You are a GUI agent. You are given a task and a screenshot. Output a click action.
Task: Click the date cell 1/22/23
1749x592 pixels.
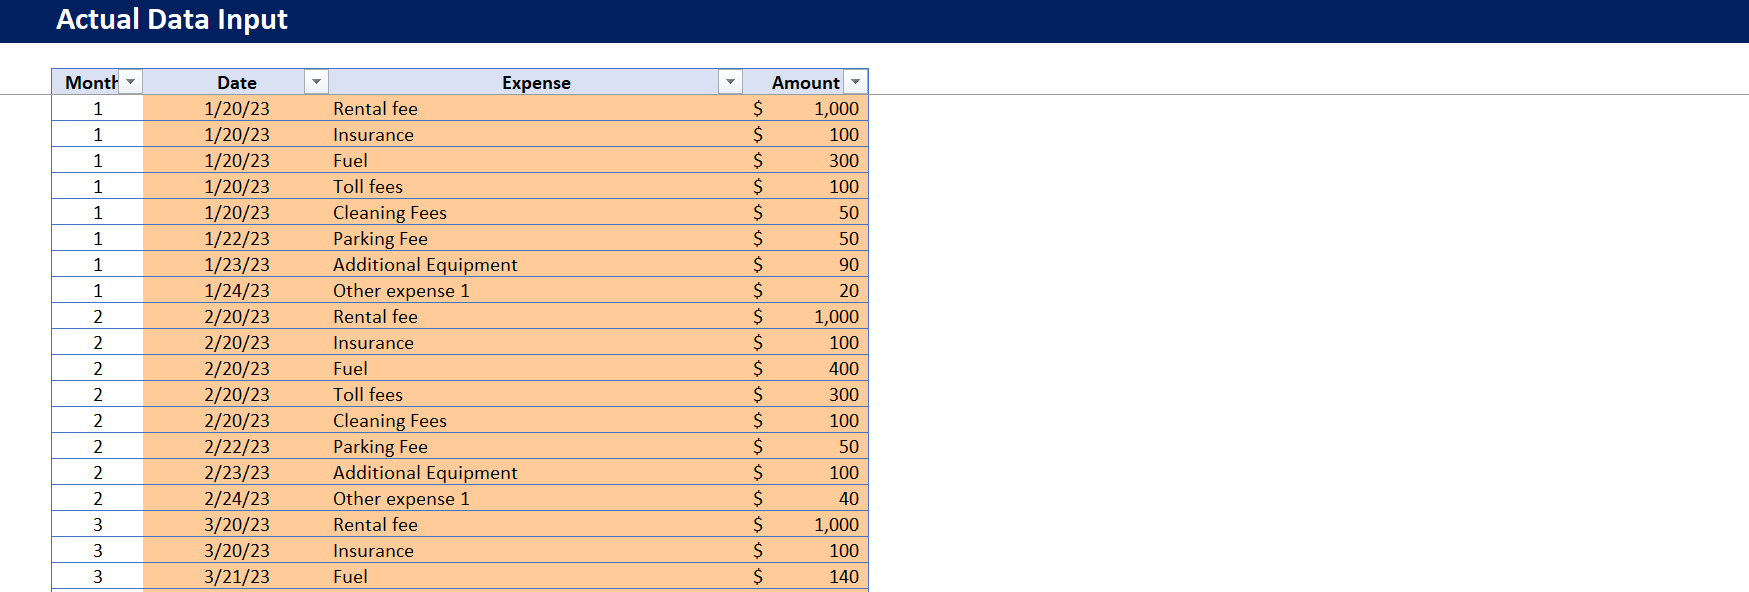click(x=236, y=238)
